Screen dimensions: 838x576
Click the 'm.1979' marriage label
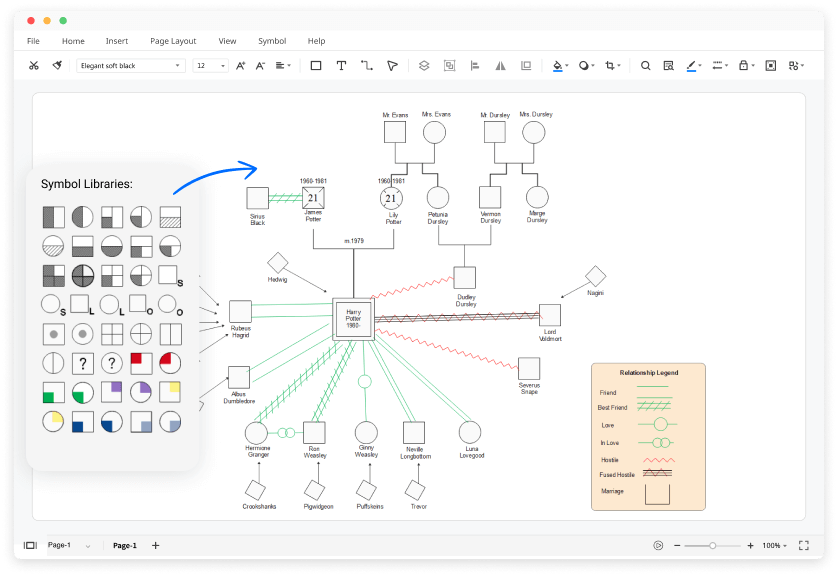tap(354, 241)
